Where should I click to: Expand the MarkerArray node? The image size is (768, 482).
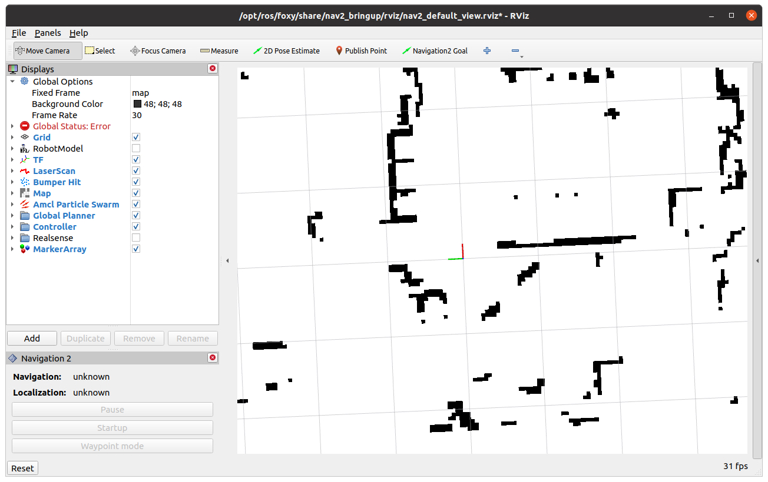click(x=12, y=249)
